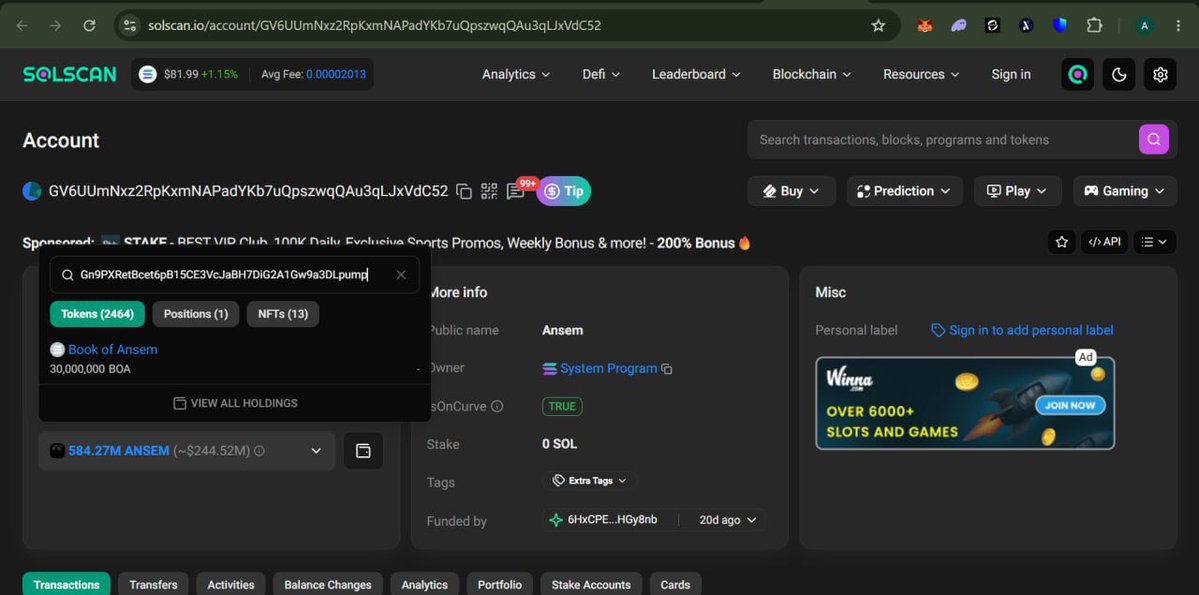Switch to the Transactions tab
This screenshot has width=1199, height=595.
pyautogui.click(x=67, y=584)
